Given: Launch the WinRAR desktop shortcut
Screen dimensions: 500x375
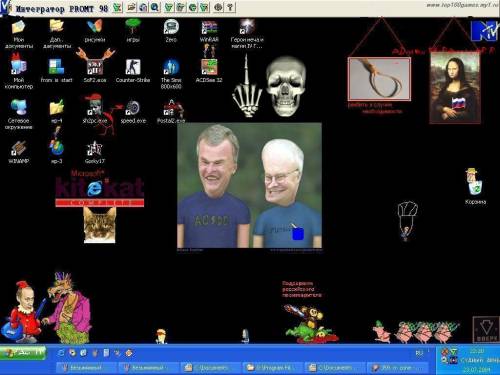Looking at the screenshot, I should point(209,31).
